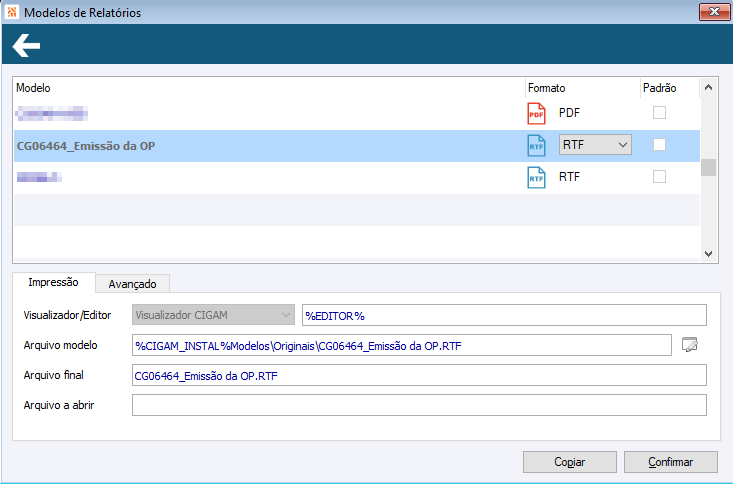Focus the Arquivo modelo path field
The height and width of the screenshot is (484, 733).
pos(402,345)
